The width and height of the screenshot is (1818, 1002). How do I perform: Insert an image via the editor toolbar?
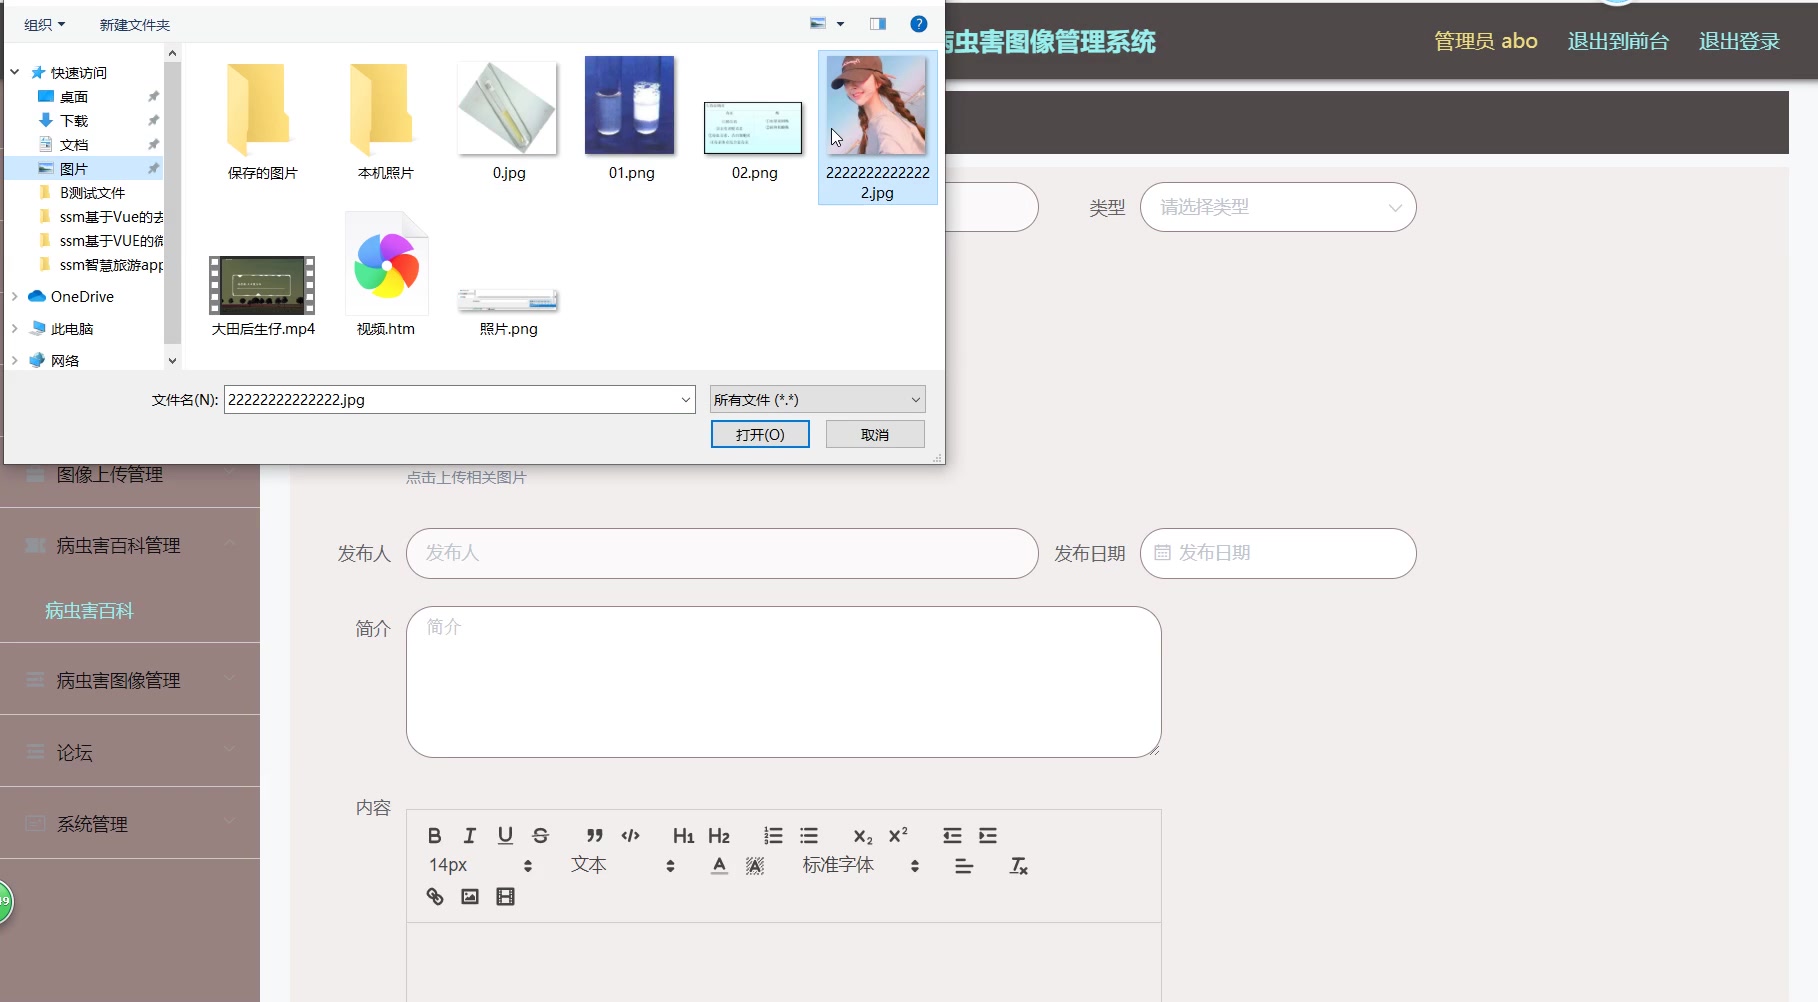pos(469,896)
